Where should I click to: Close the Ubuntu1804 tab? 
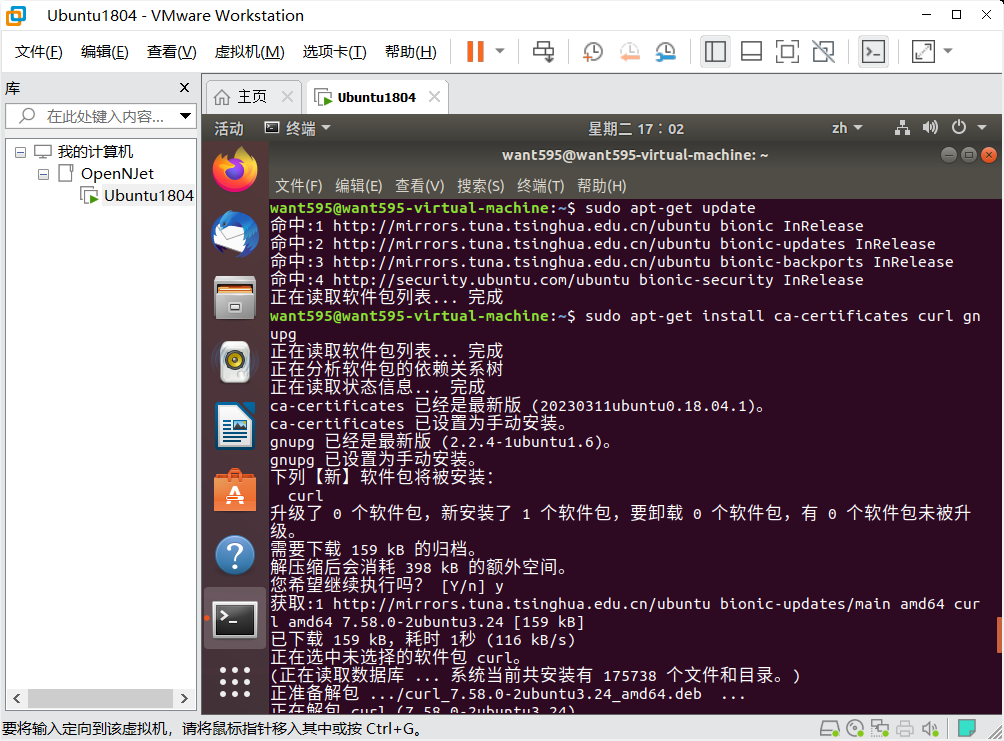[x=434, y=97]
